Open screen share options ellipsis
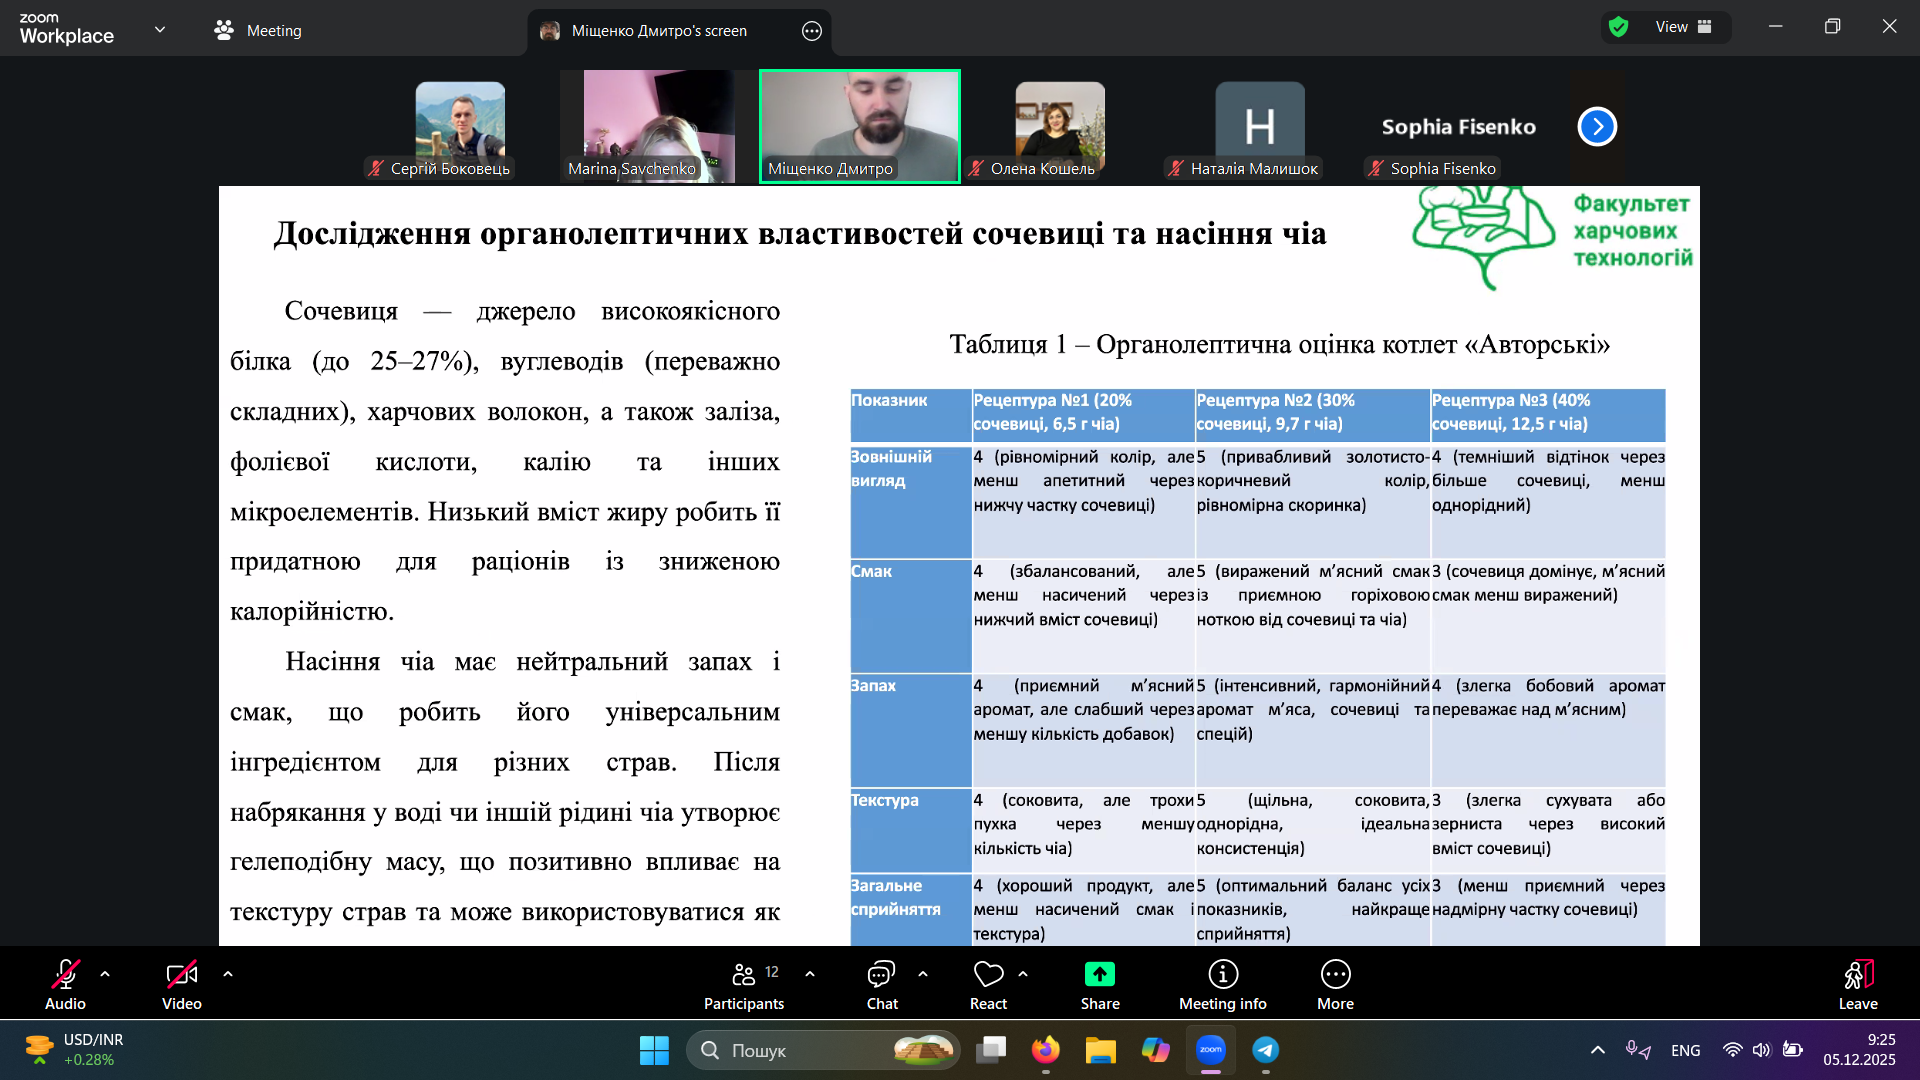 point(812,31)
